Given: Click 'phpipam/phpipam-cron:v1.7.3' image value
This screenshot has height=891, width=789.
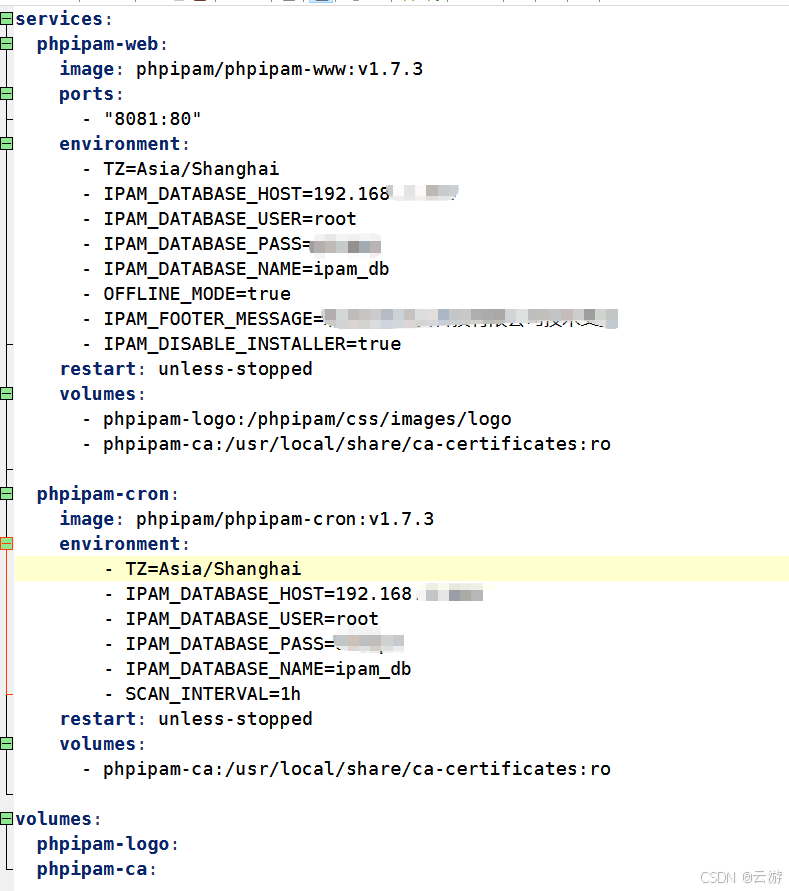Looking at the screenshot, I should click(x=285, y=519).
